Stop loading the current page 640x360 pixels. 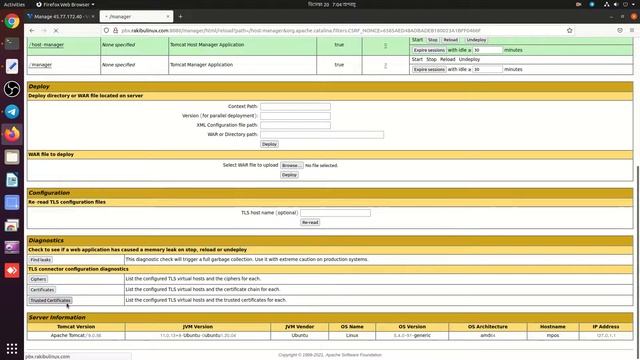[56, 31]
